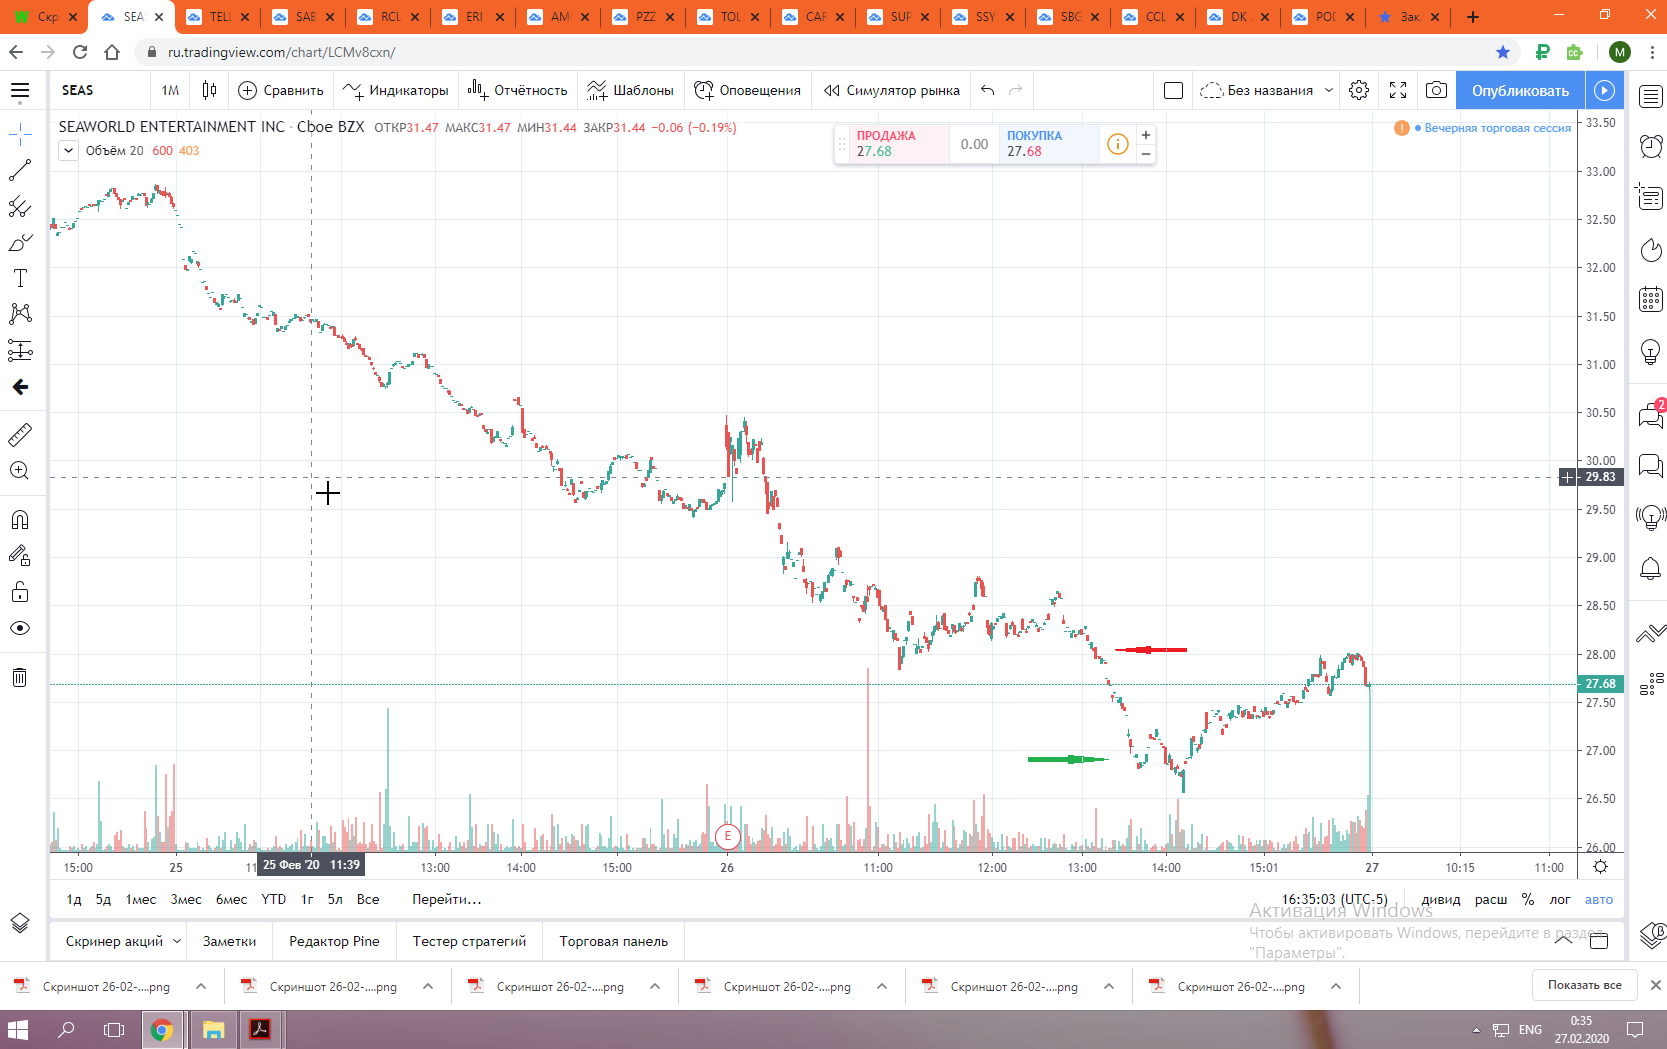This screenshot has height=1049, width=1667.
Task: Undo the last chart action
Action: pos(988,90)
